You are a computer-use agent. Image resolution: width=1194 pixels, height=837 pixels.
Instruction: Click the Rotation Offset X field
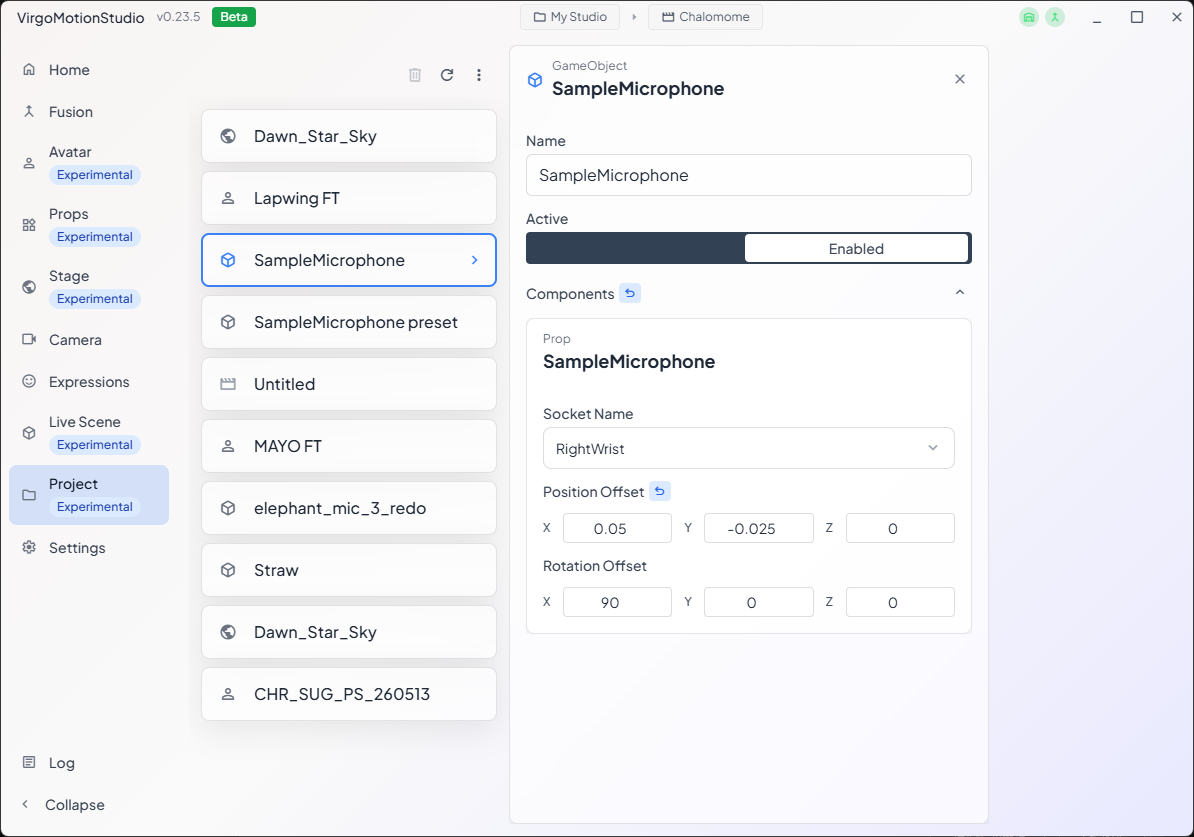click(x=617, y=602)
